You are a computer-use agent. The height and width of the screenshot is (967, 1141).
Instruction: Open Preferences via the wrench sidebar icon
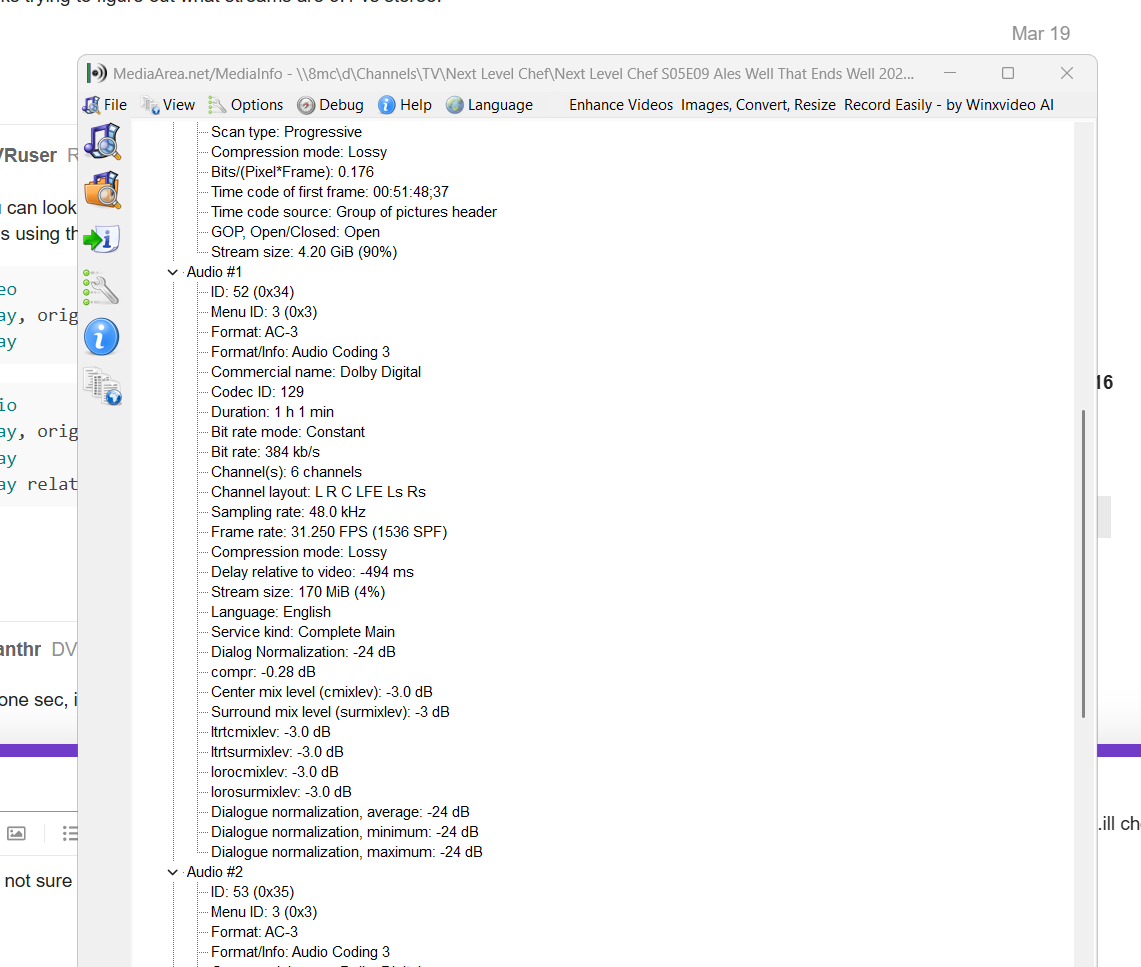click(102, 288)
